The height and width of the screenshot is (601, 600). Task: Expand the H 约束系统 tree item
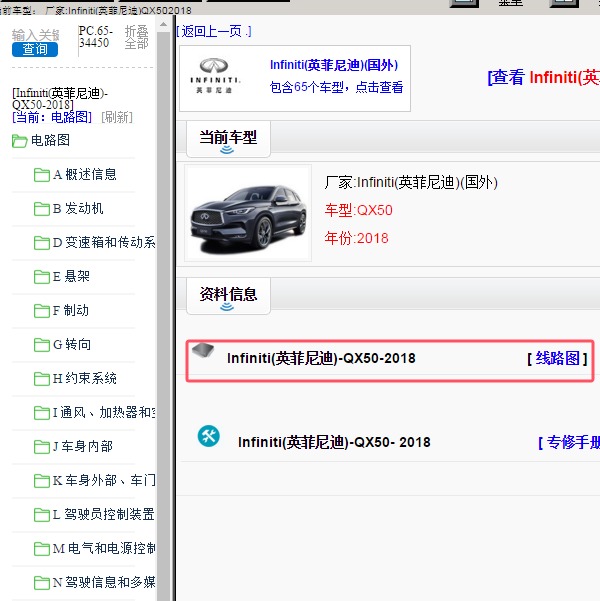click(x=85, y=378)
